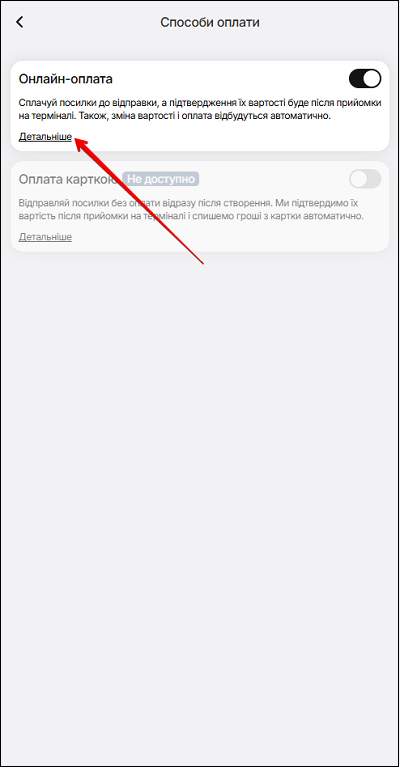Click the Не доступно badge
The image size is (400, 767).
pos(160,179)
